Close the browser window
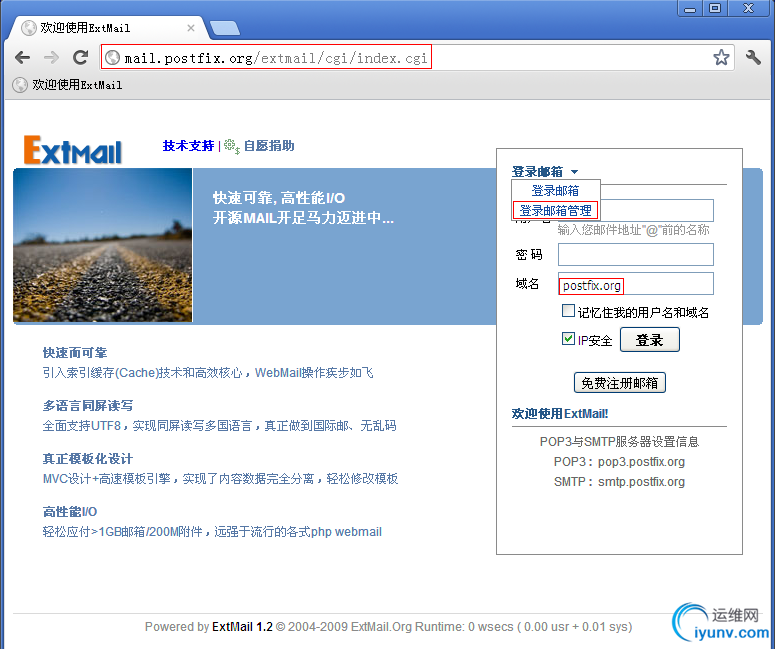The width and height of the screenshot is (775, 649). [749, 8]
